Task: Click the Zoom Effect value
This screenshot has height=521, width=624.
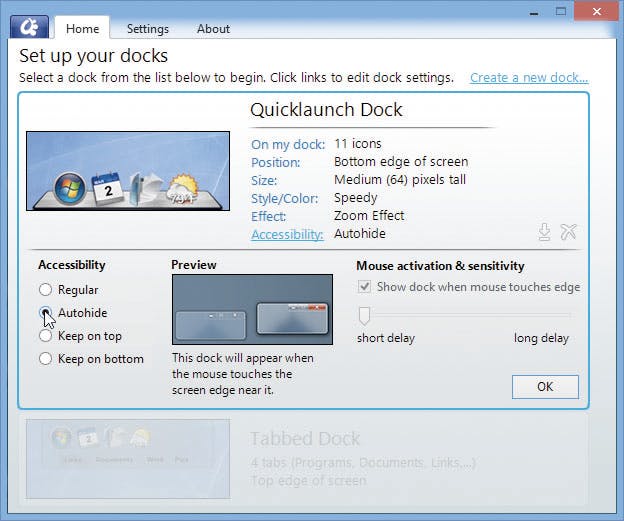Action: pyautogui.click(x=369, y=216)
